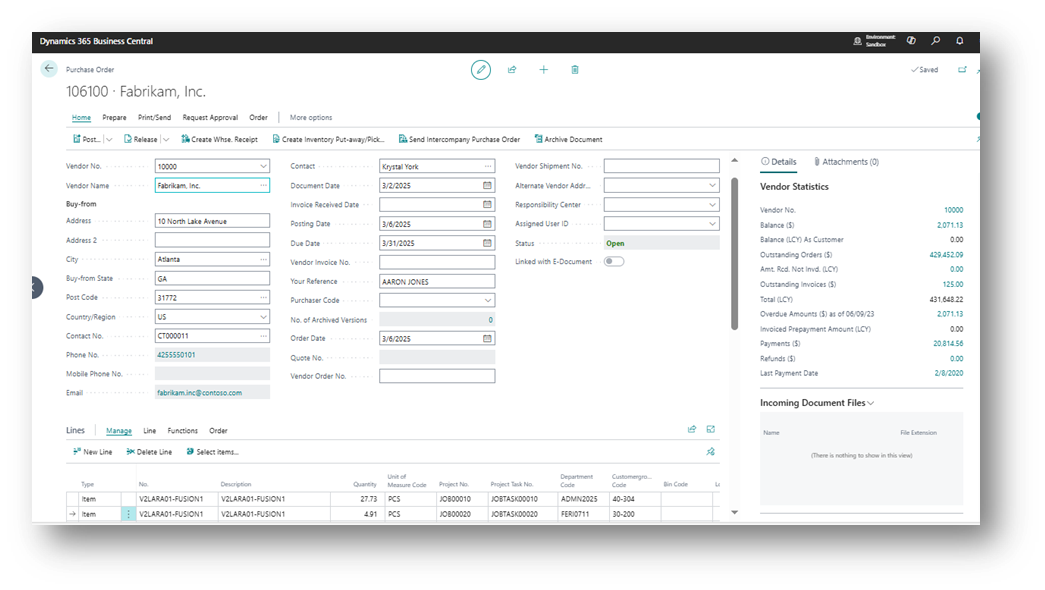Expand Release split-button dropdown arrow
1045x590 pixels.
click(166, 139)
